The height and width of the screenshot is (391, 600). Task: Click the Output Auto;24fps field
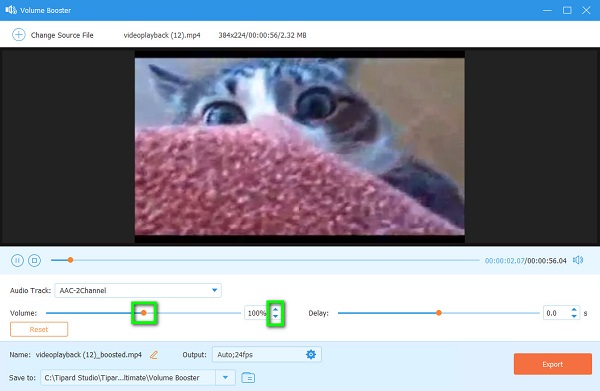267,355
